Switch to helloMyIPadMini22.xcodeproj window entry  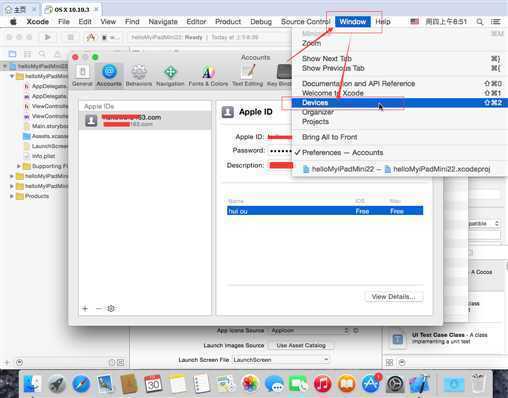(x=400, y=169)
